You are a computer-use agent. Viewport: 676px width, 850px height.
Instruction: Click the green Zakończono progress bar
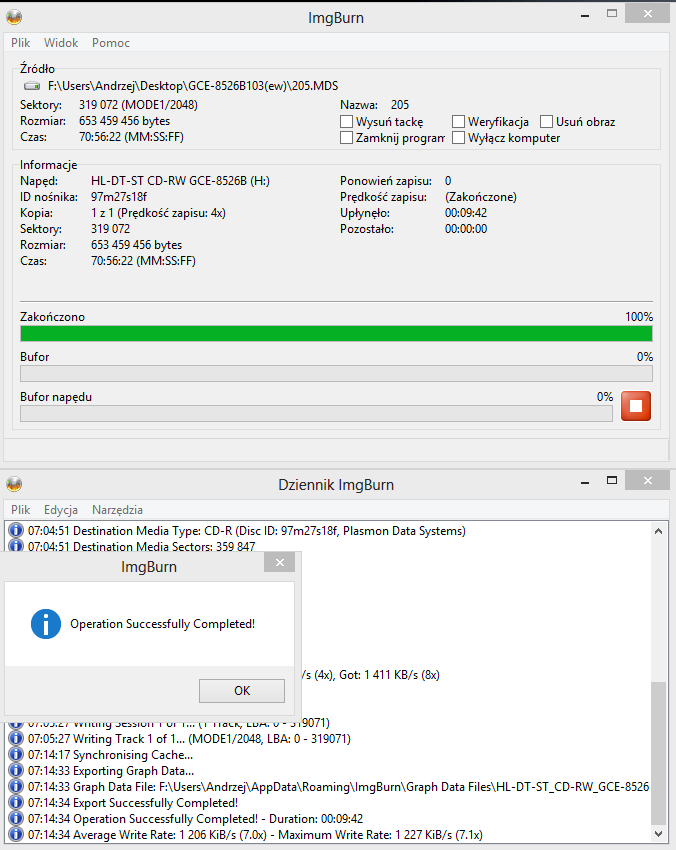(336, 333)
